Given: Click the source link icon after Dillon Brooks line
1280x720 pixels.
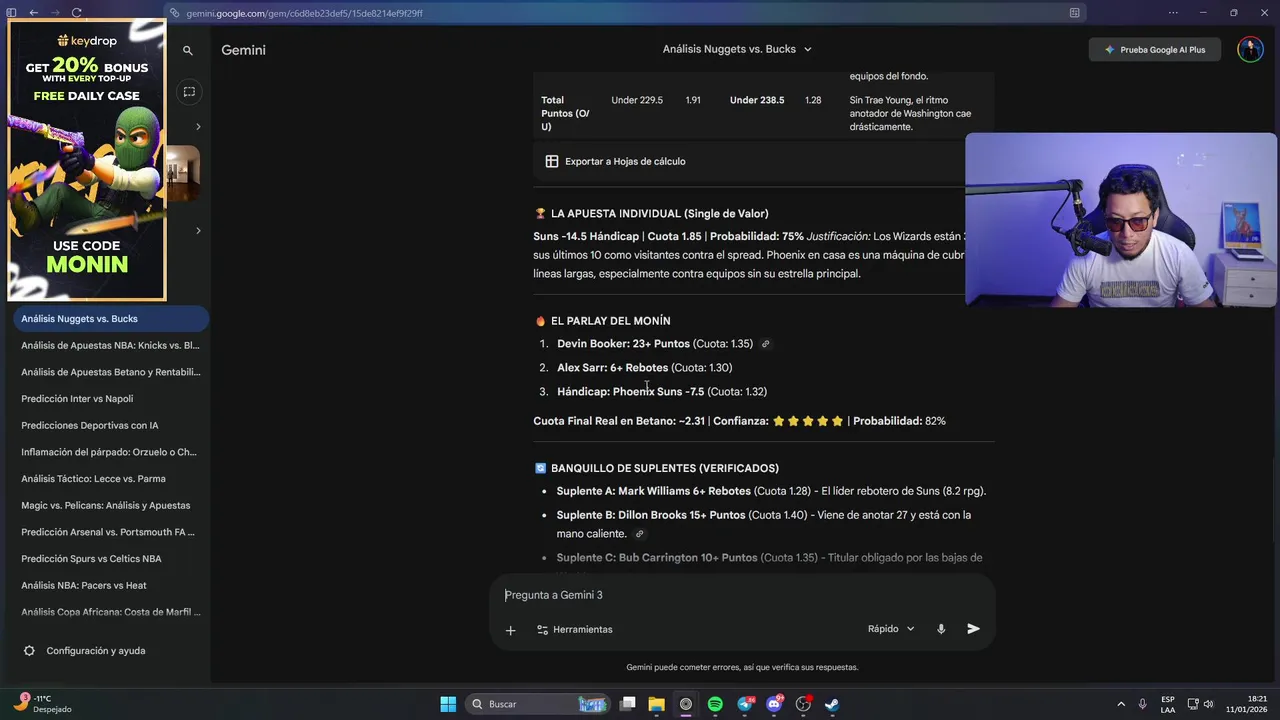Looking at the screenshot, I should tap(640, 534).
